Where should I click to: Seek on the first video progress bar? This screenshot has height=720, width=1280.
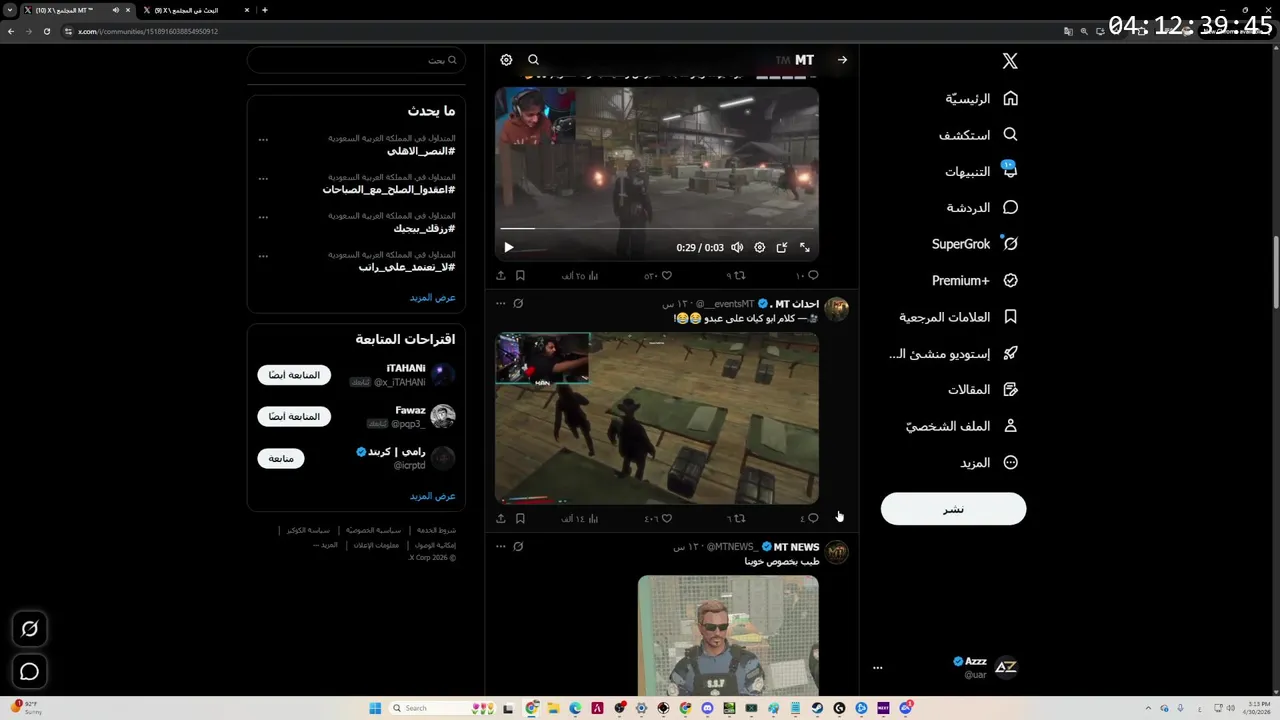pyautogui.click(x=657, y=229)
